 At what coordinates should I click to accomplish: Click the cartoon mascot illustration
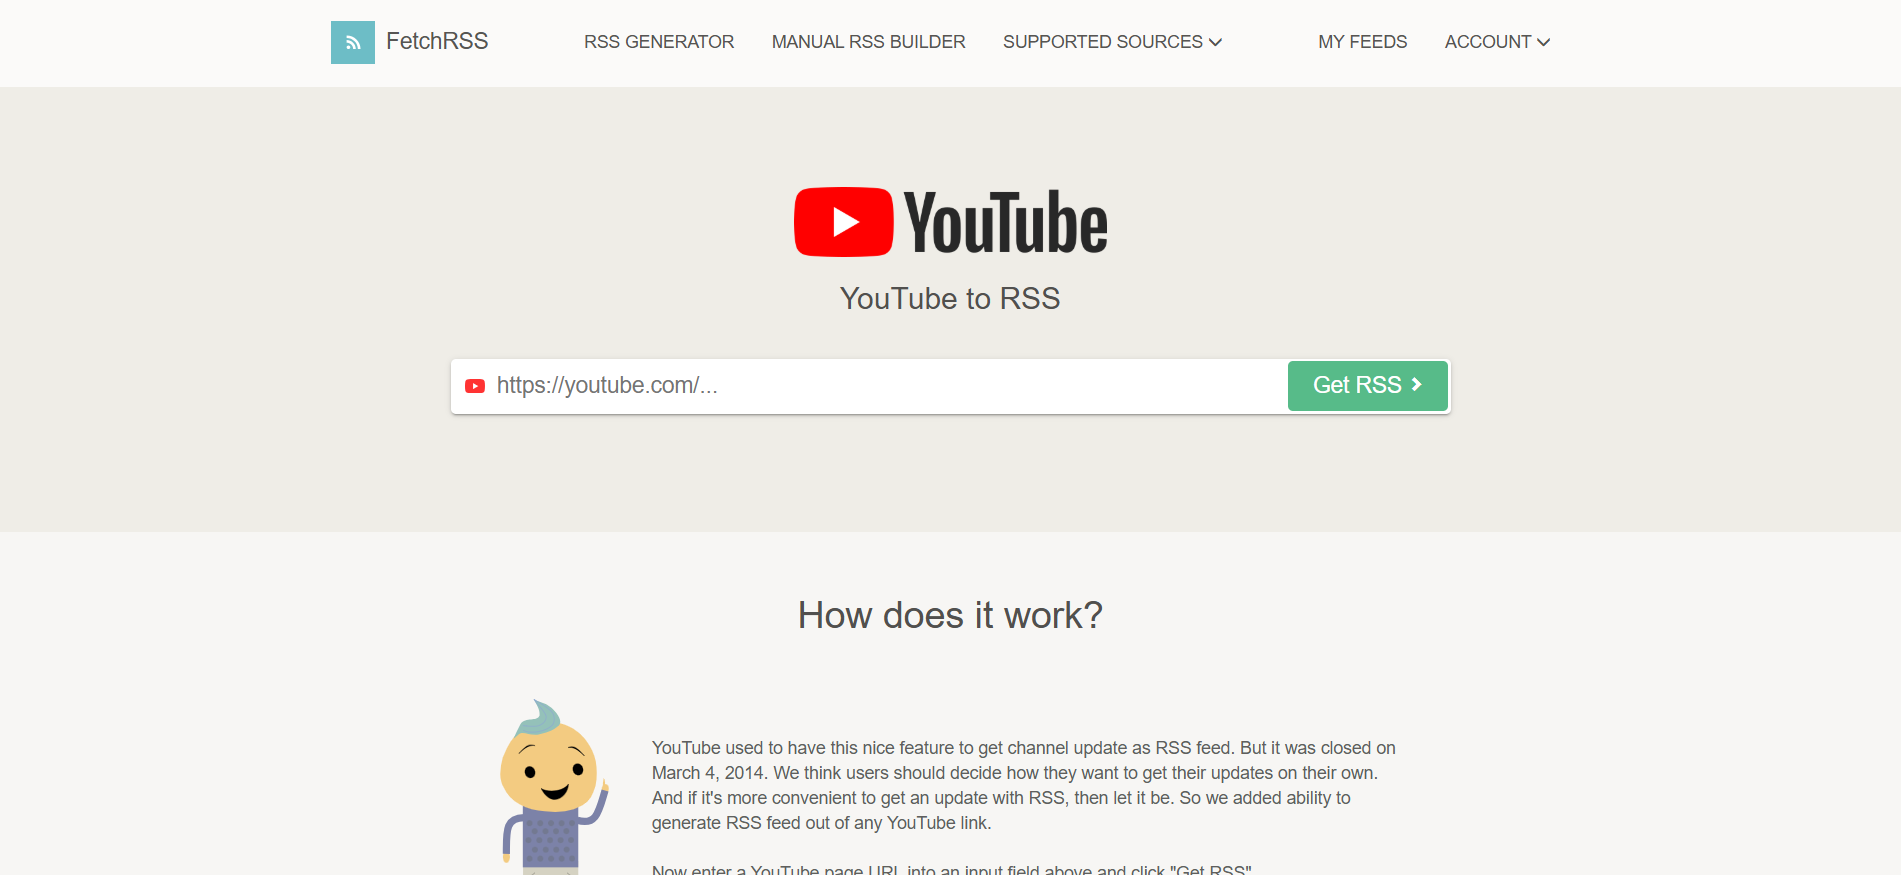[553, 787]
